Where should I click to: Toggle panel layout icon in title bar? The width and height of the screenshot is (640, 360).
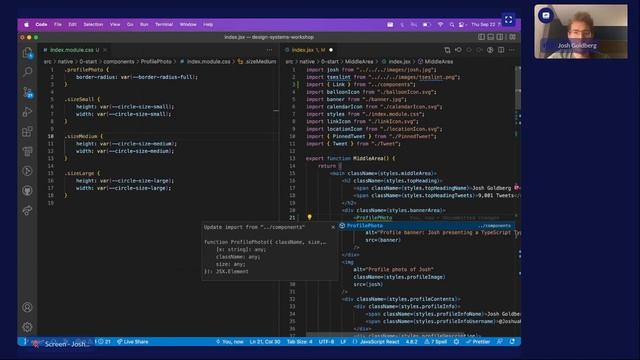click(x=491, y=37)
